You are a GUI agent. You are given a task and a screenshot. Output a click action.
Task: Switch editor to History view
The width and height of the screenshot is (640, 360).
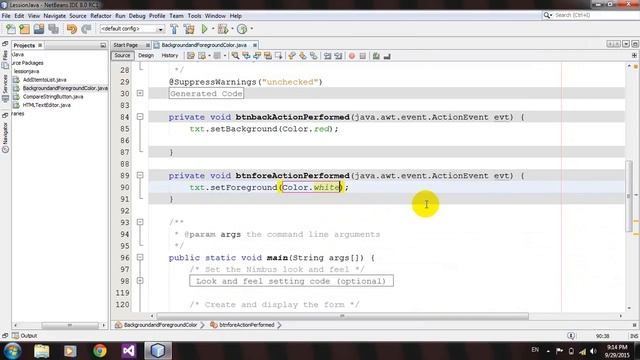tap(170, 56)
